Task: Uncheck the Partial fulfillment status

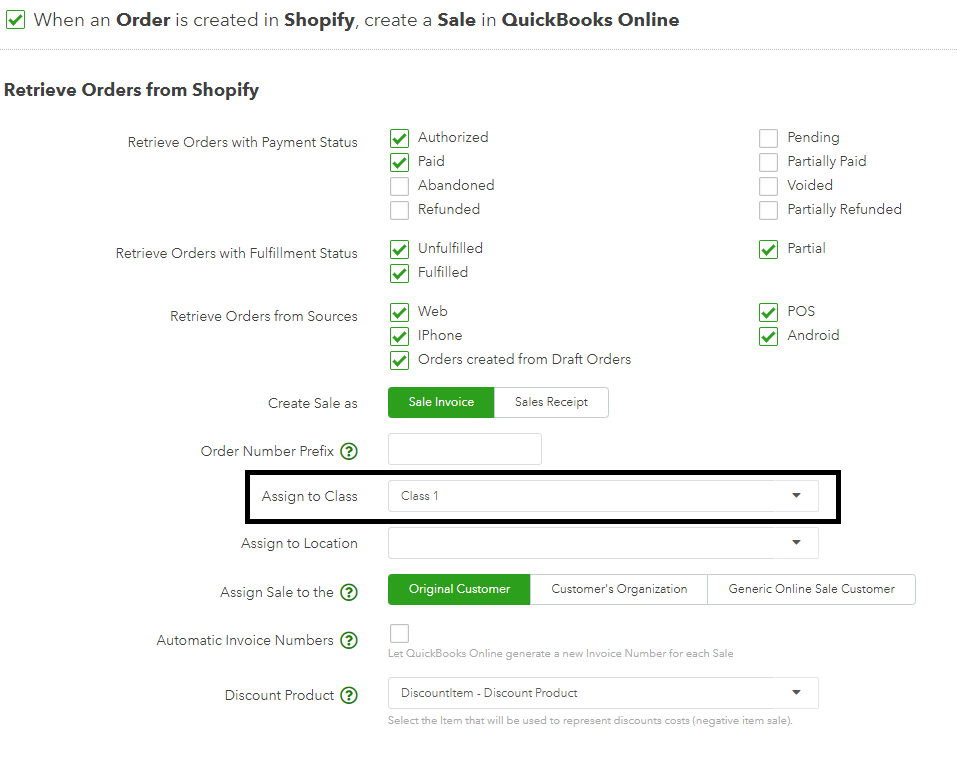Action: (768, 248)
